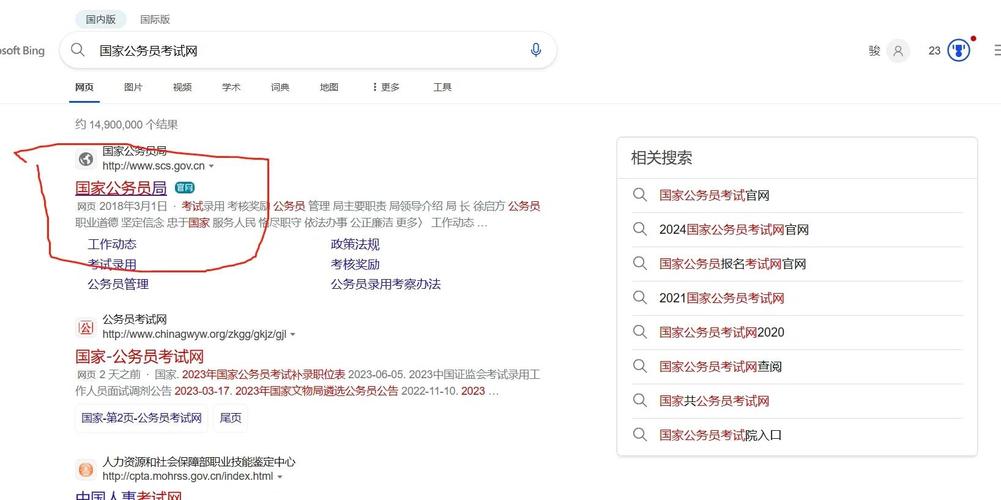The width and height of the screenshot is (1001, 500).
Task: Select related search 国家公务员报名考试网官网
Action: click(x=732, y=264)
